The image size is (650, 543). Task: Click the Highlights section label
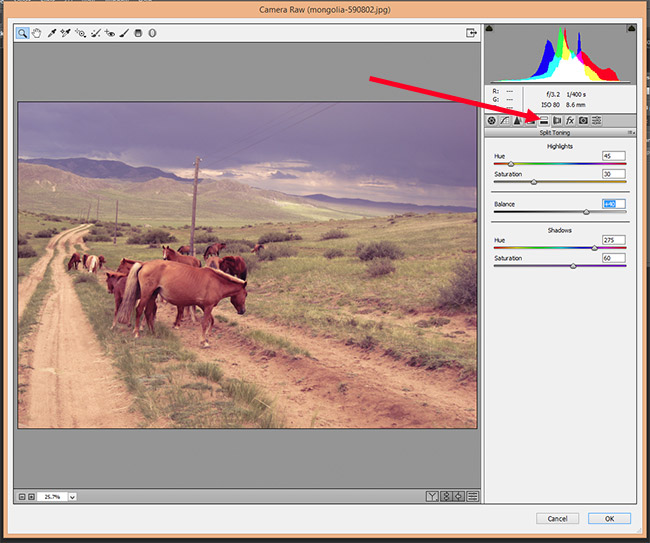point(560,146)
